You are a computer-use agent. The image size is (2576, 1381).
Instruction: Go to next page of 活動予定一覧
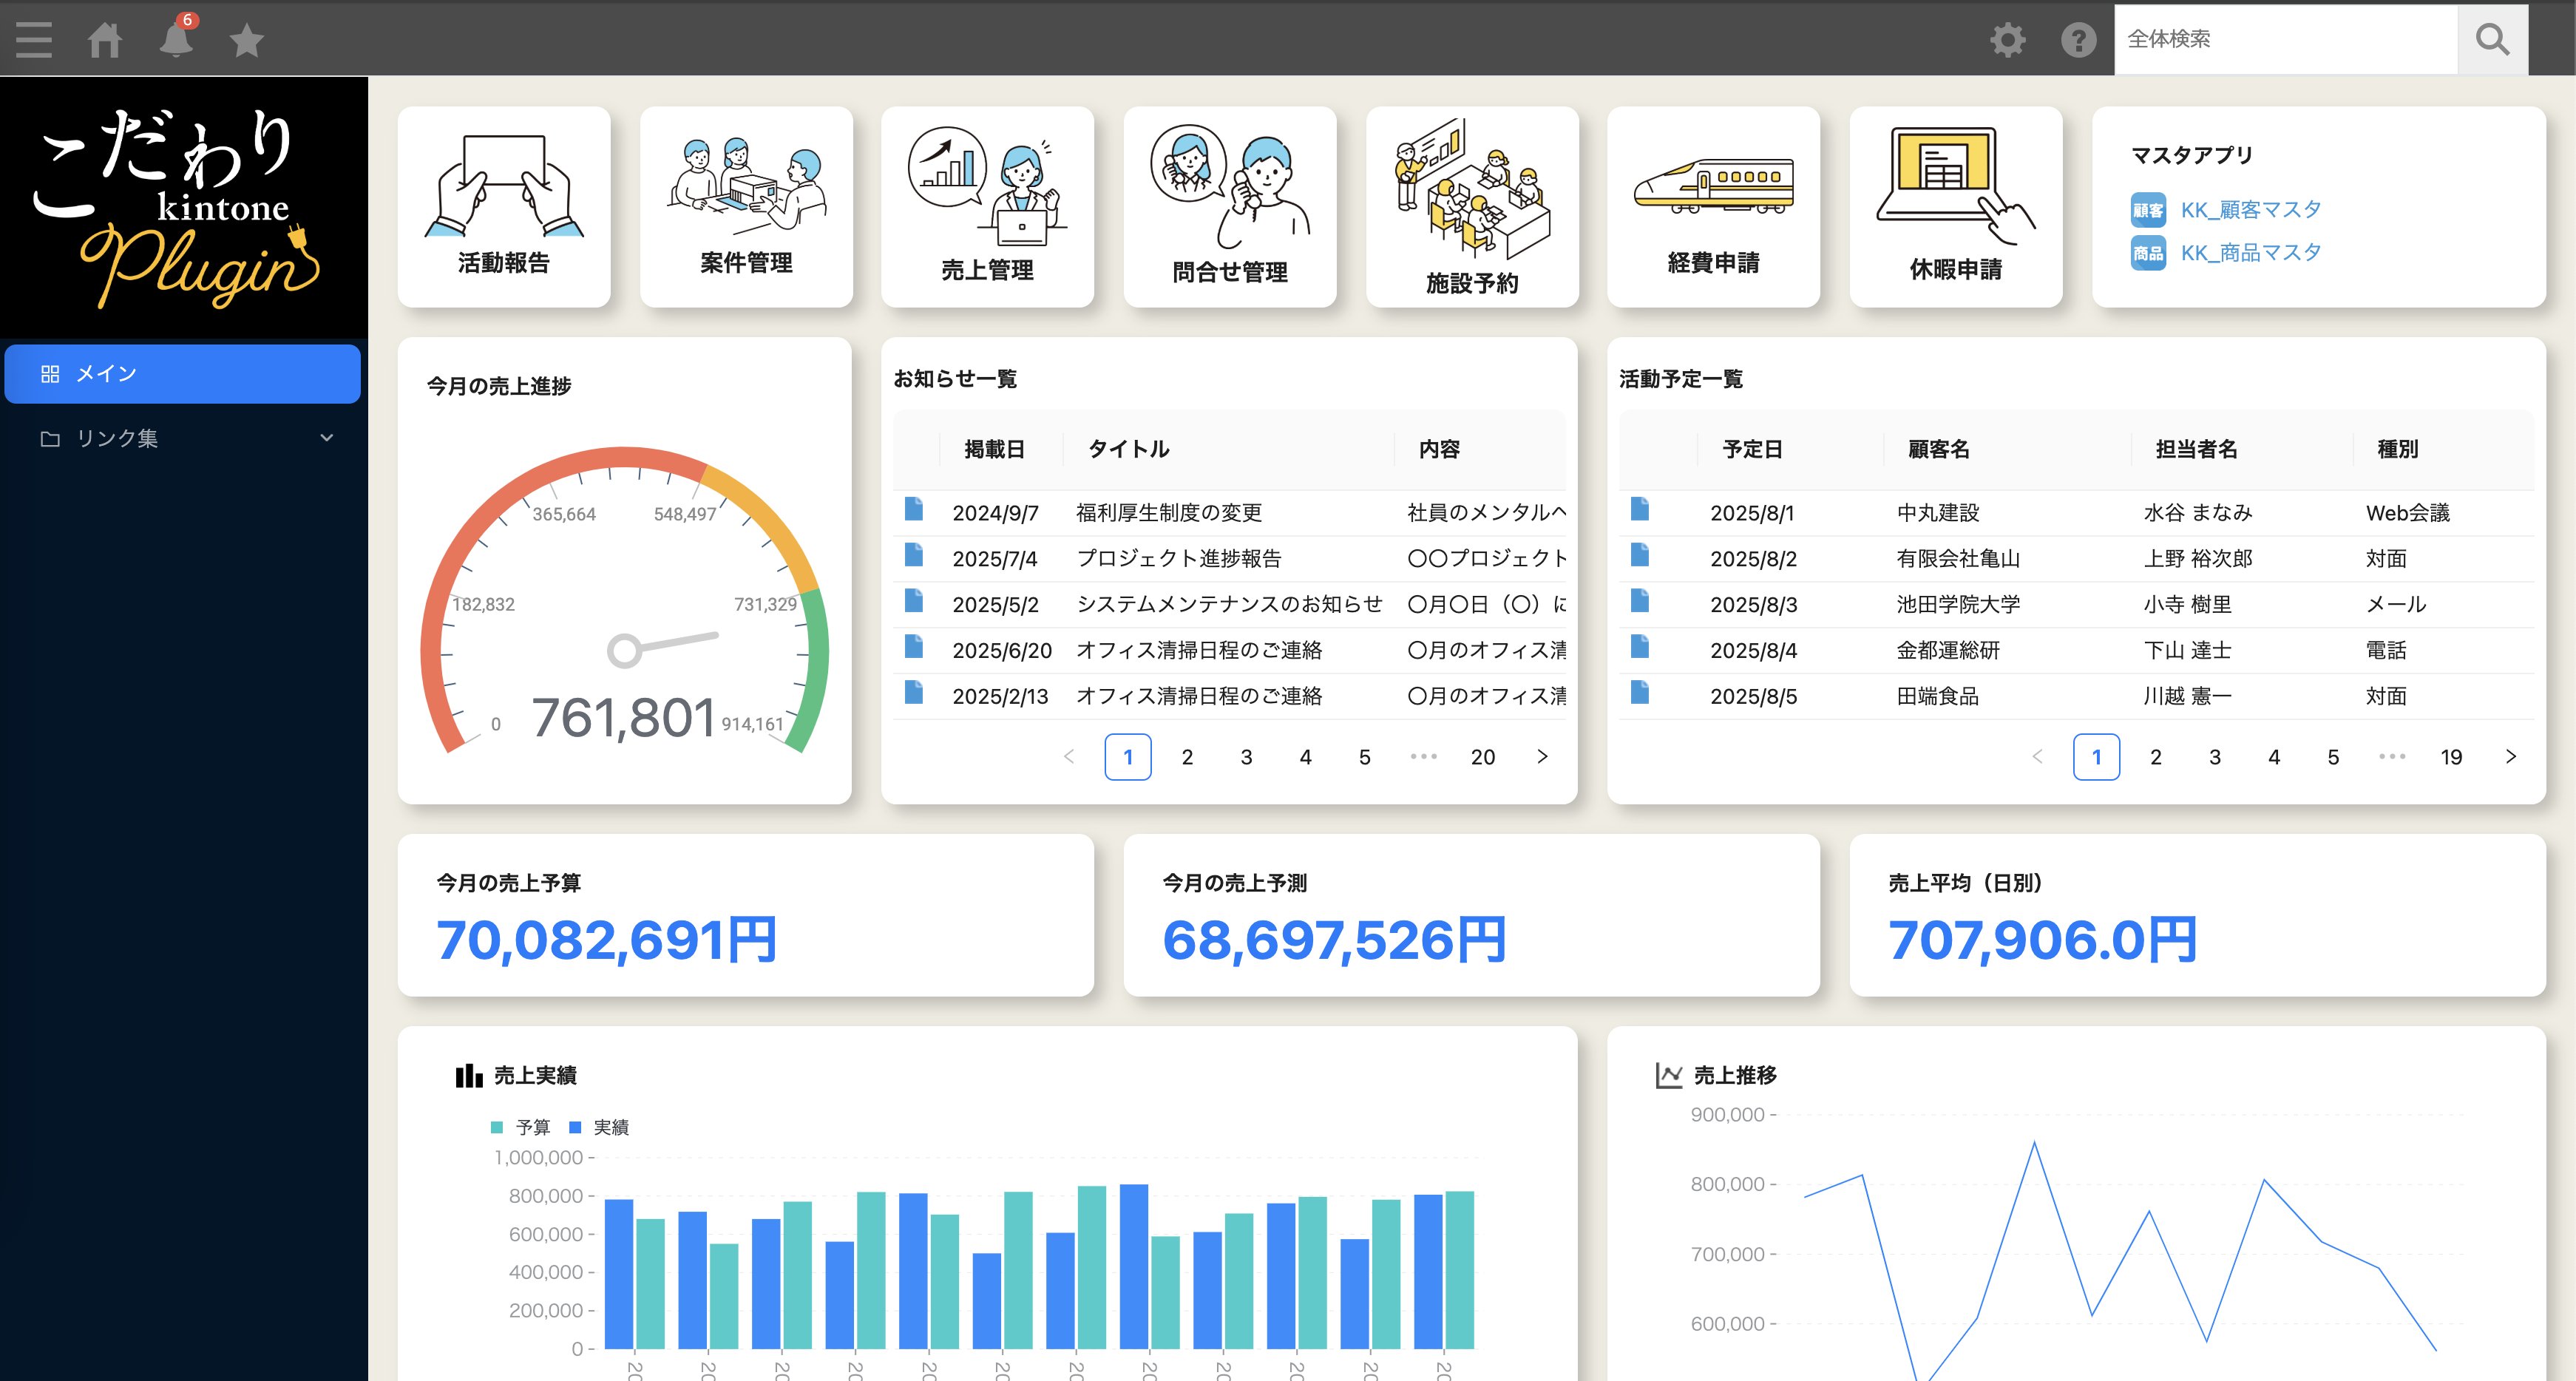pyautogui.click(x=2510, y=757)
